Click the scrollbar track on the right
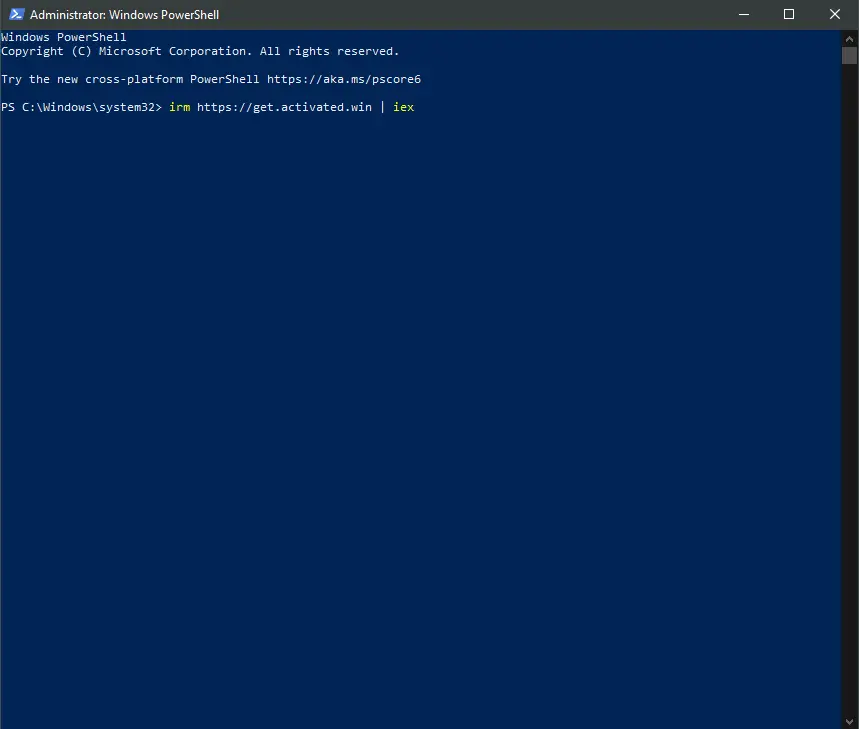 851,400
